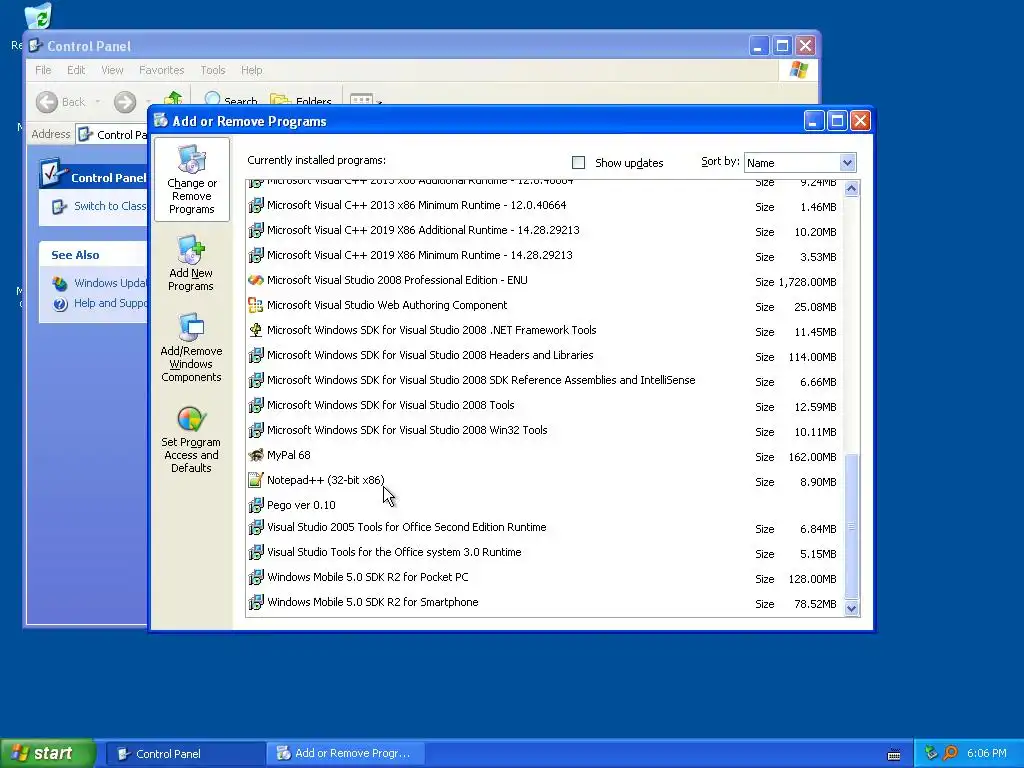
Task: Open Change or Remove Programs section
Action: [191, 180]
